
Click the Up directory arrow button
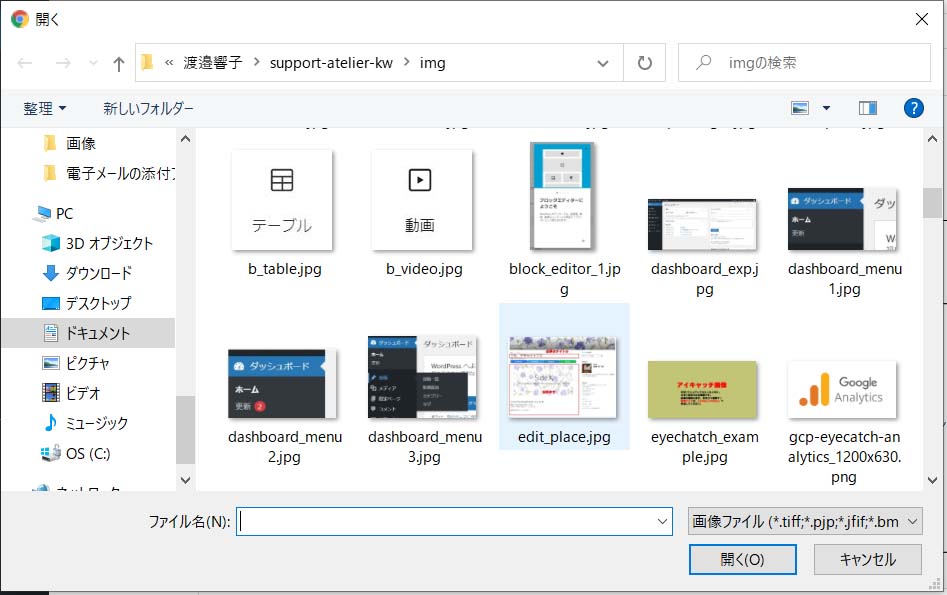click(x=119, y=63)
